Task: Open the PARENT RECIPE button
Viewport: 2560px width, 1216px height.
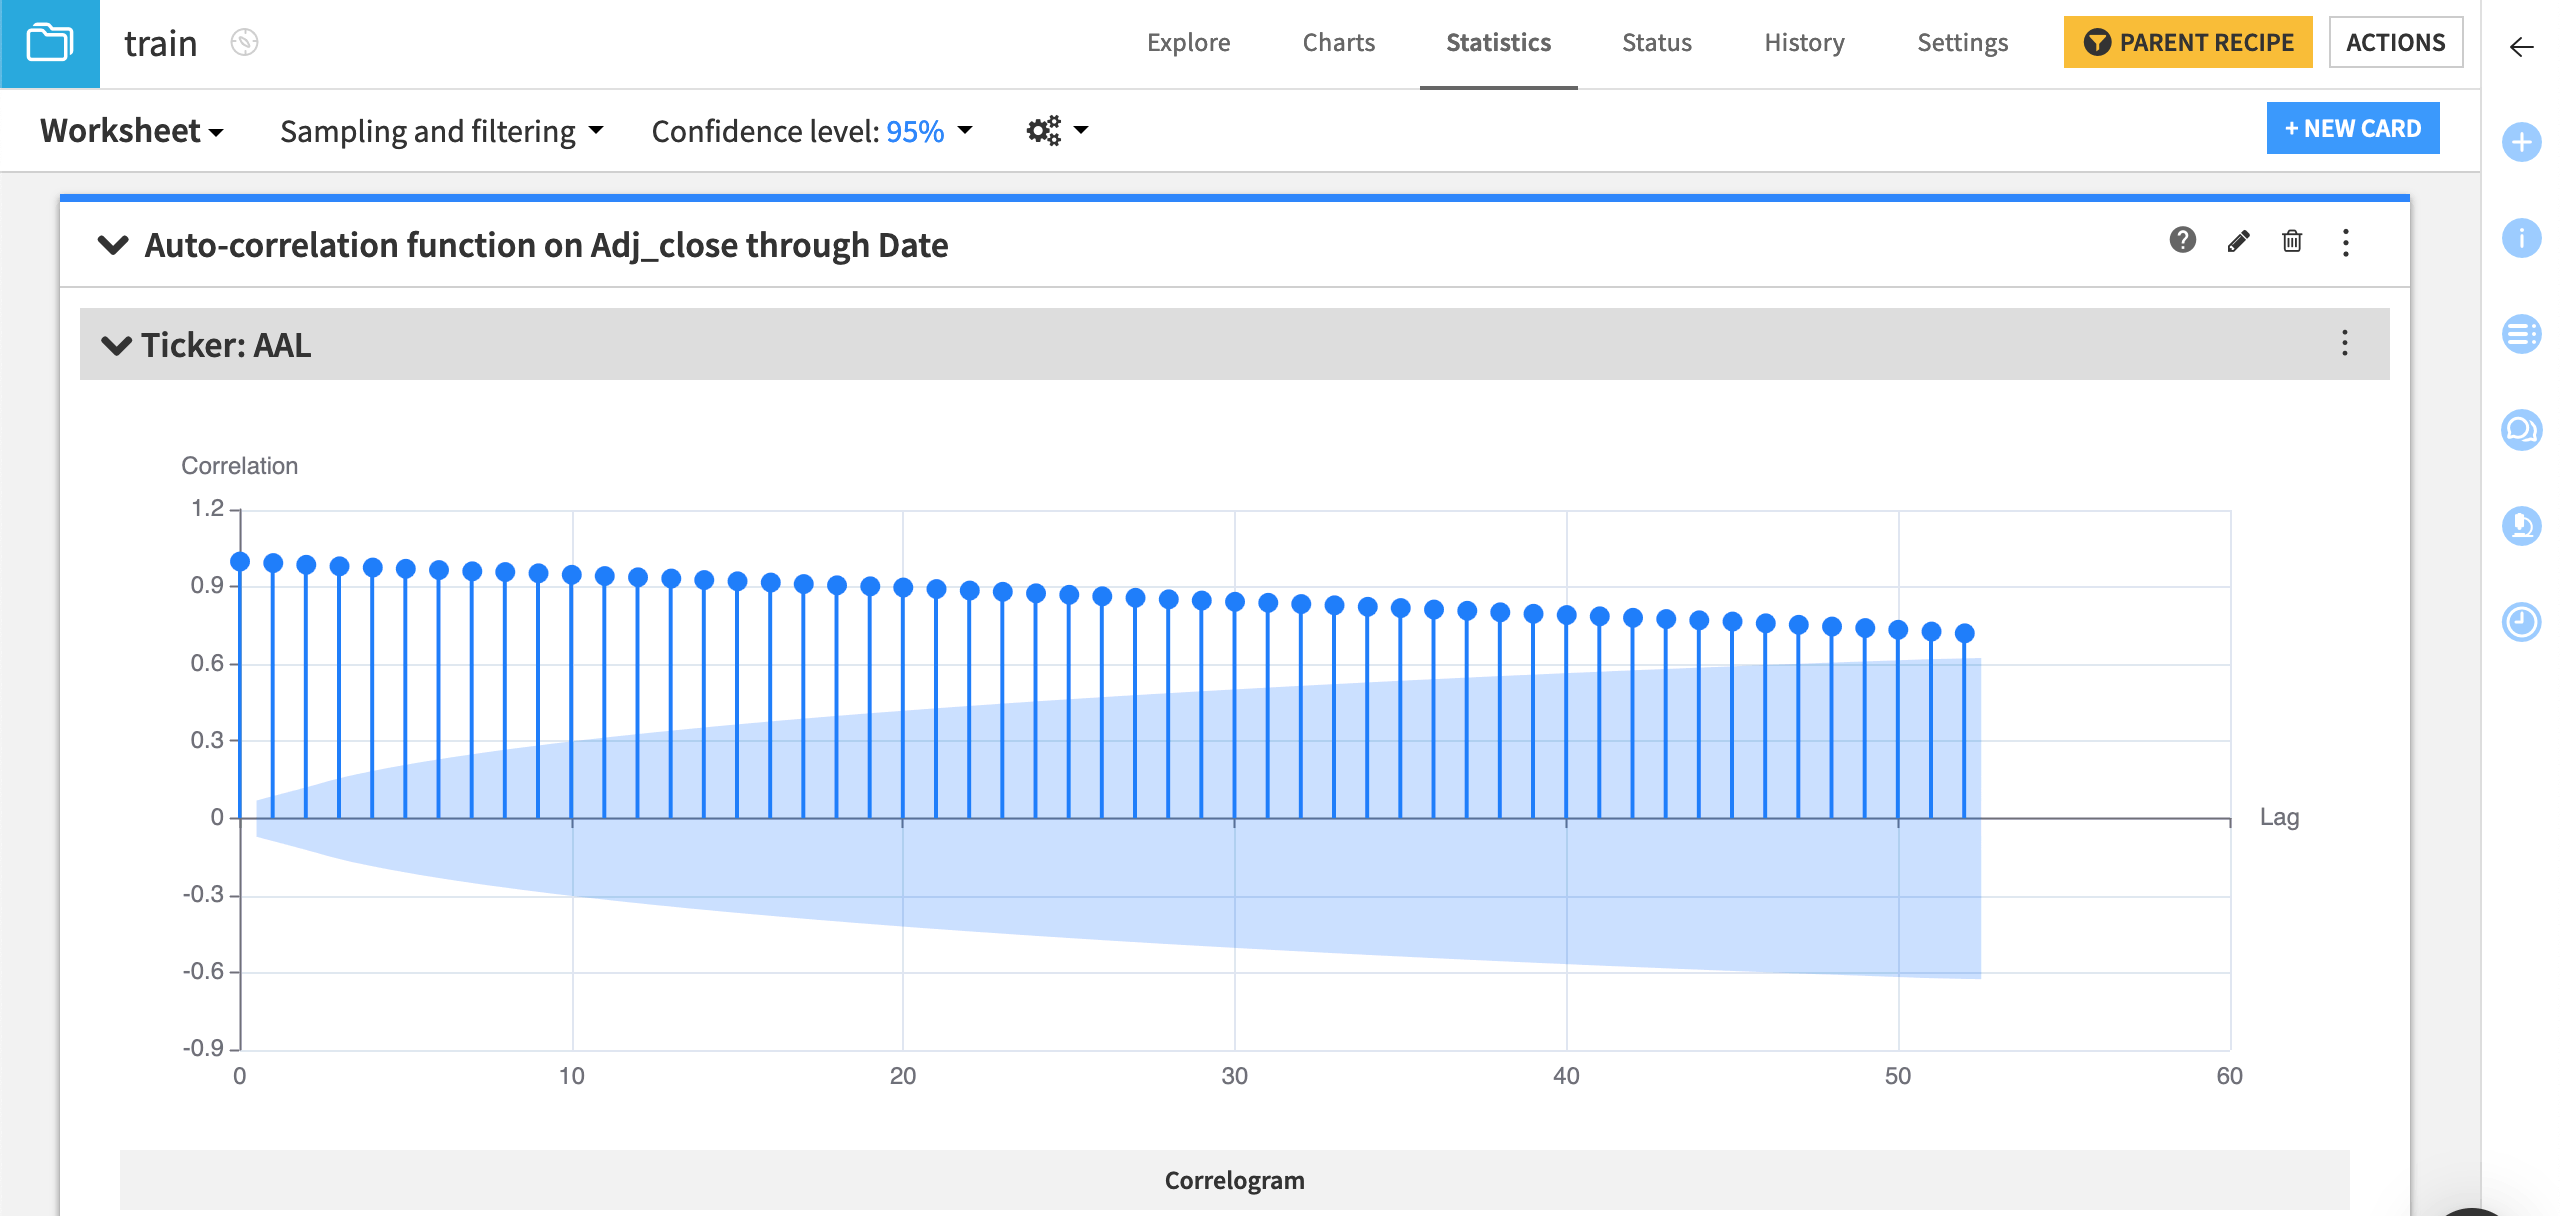Action: pos(2187,42)
